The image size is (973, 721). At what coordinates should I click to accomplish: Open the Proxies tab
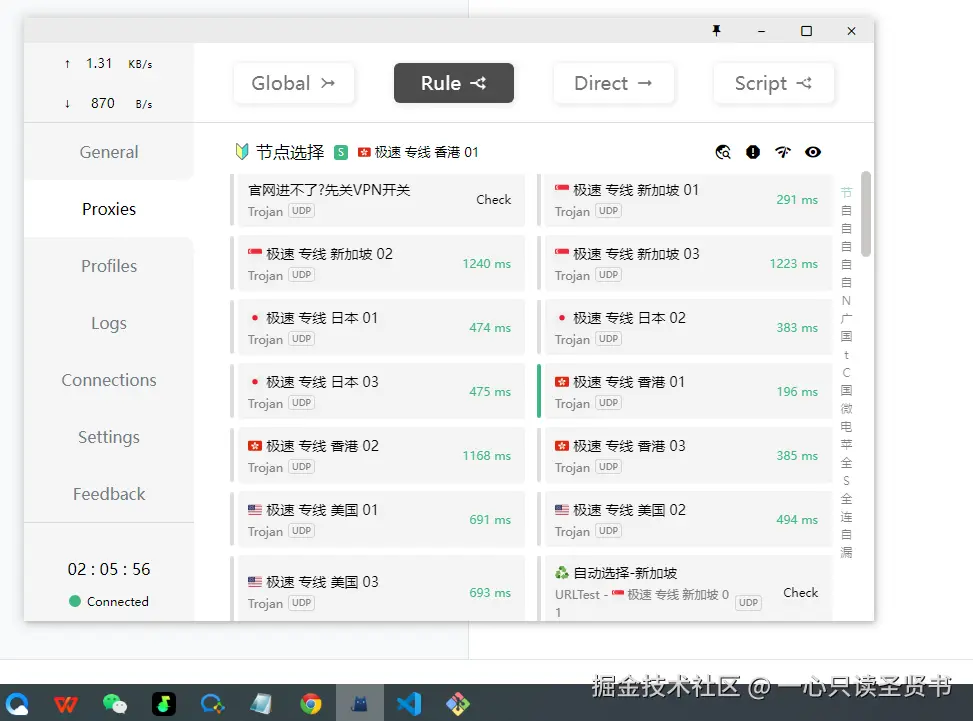[x=109, y=209]
